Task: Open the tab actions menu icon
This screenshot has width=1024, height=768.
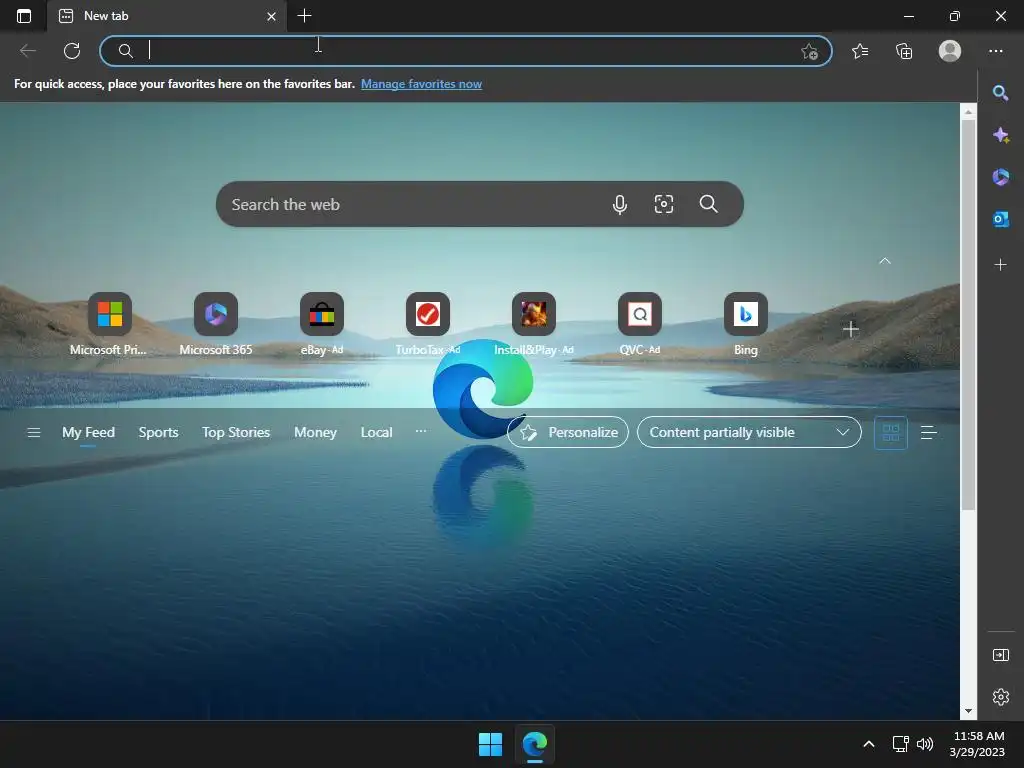Action: coord(24,16)
